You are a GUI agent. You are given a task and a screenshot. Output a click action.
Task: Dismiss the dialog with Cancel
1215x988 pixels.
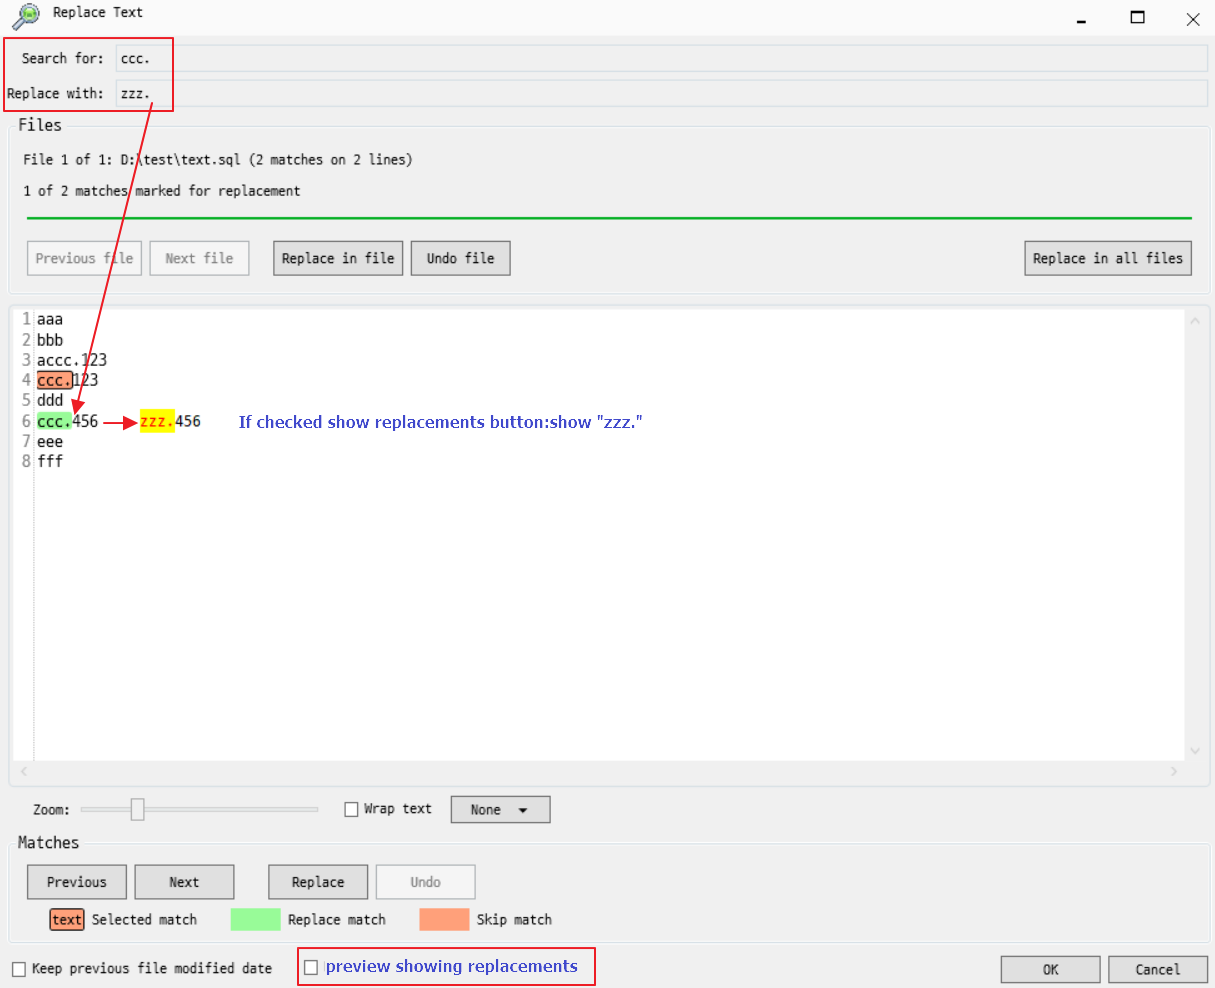click(1158, 968)
